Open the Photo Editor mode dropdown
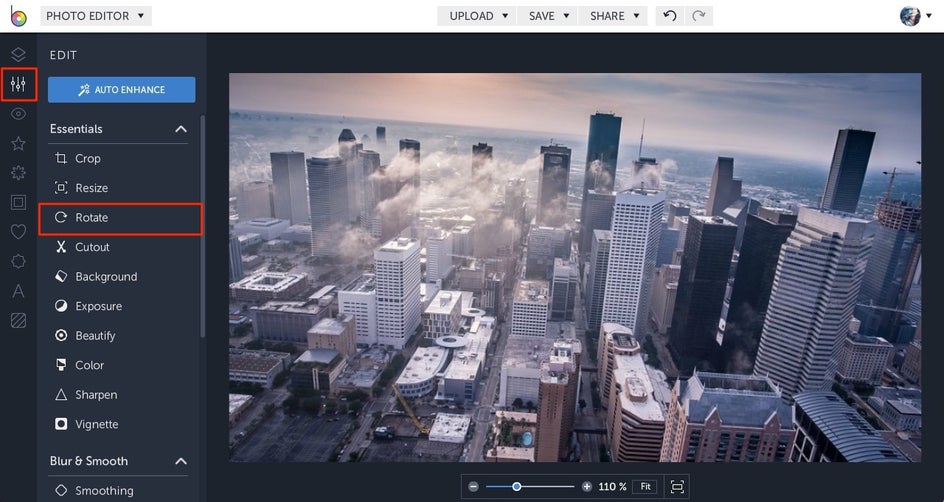The height and width of the screenshot is (502, 944). point(96,16)
